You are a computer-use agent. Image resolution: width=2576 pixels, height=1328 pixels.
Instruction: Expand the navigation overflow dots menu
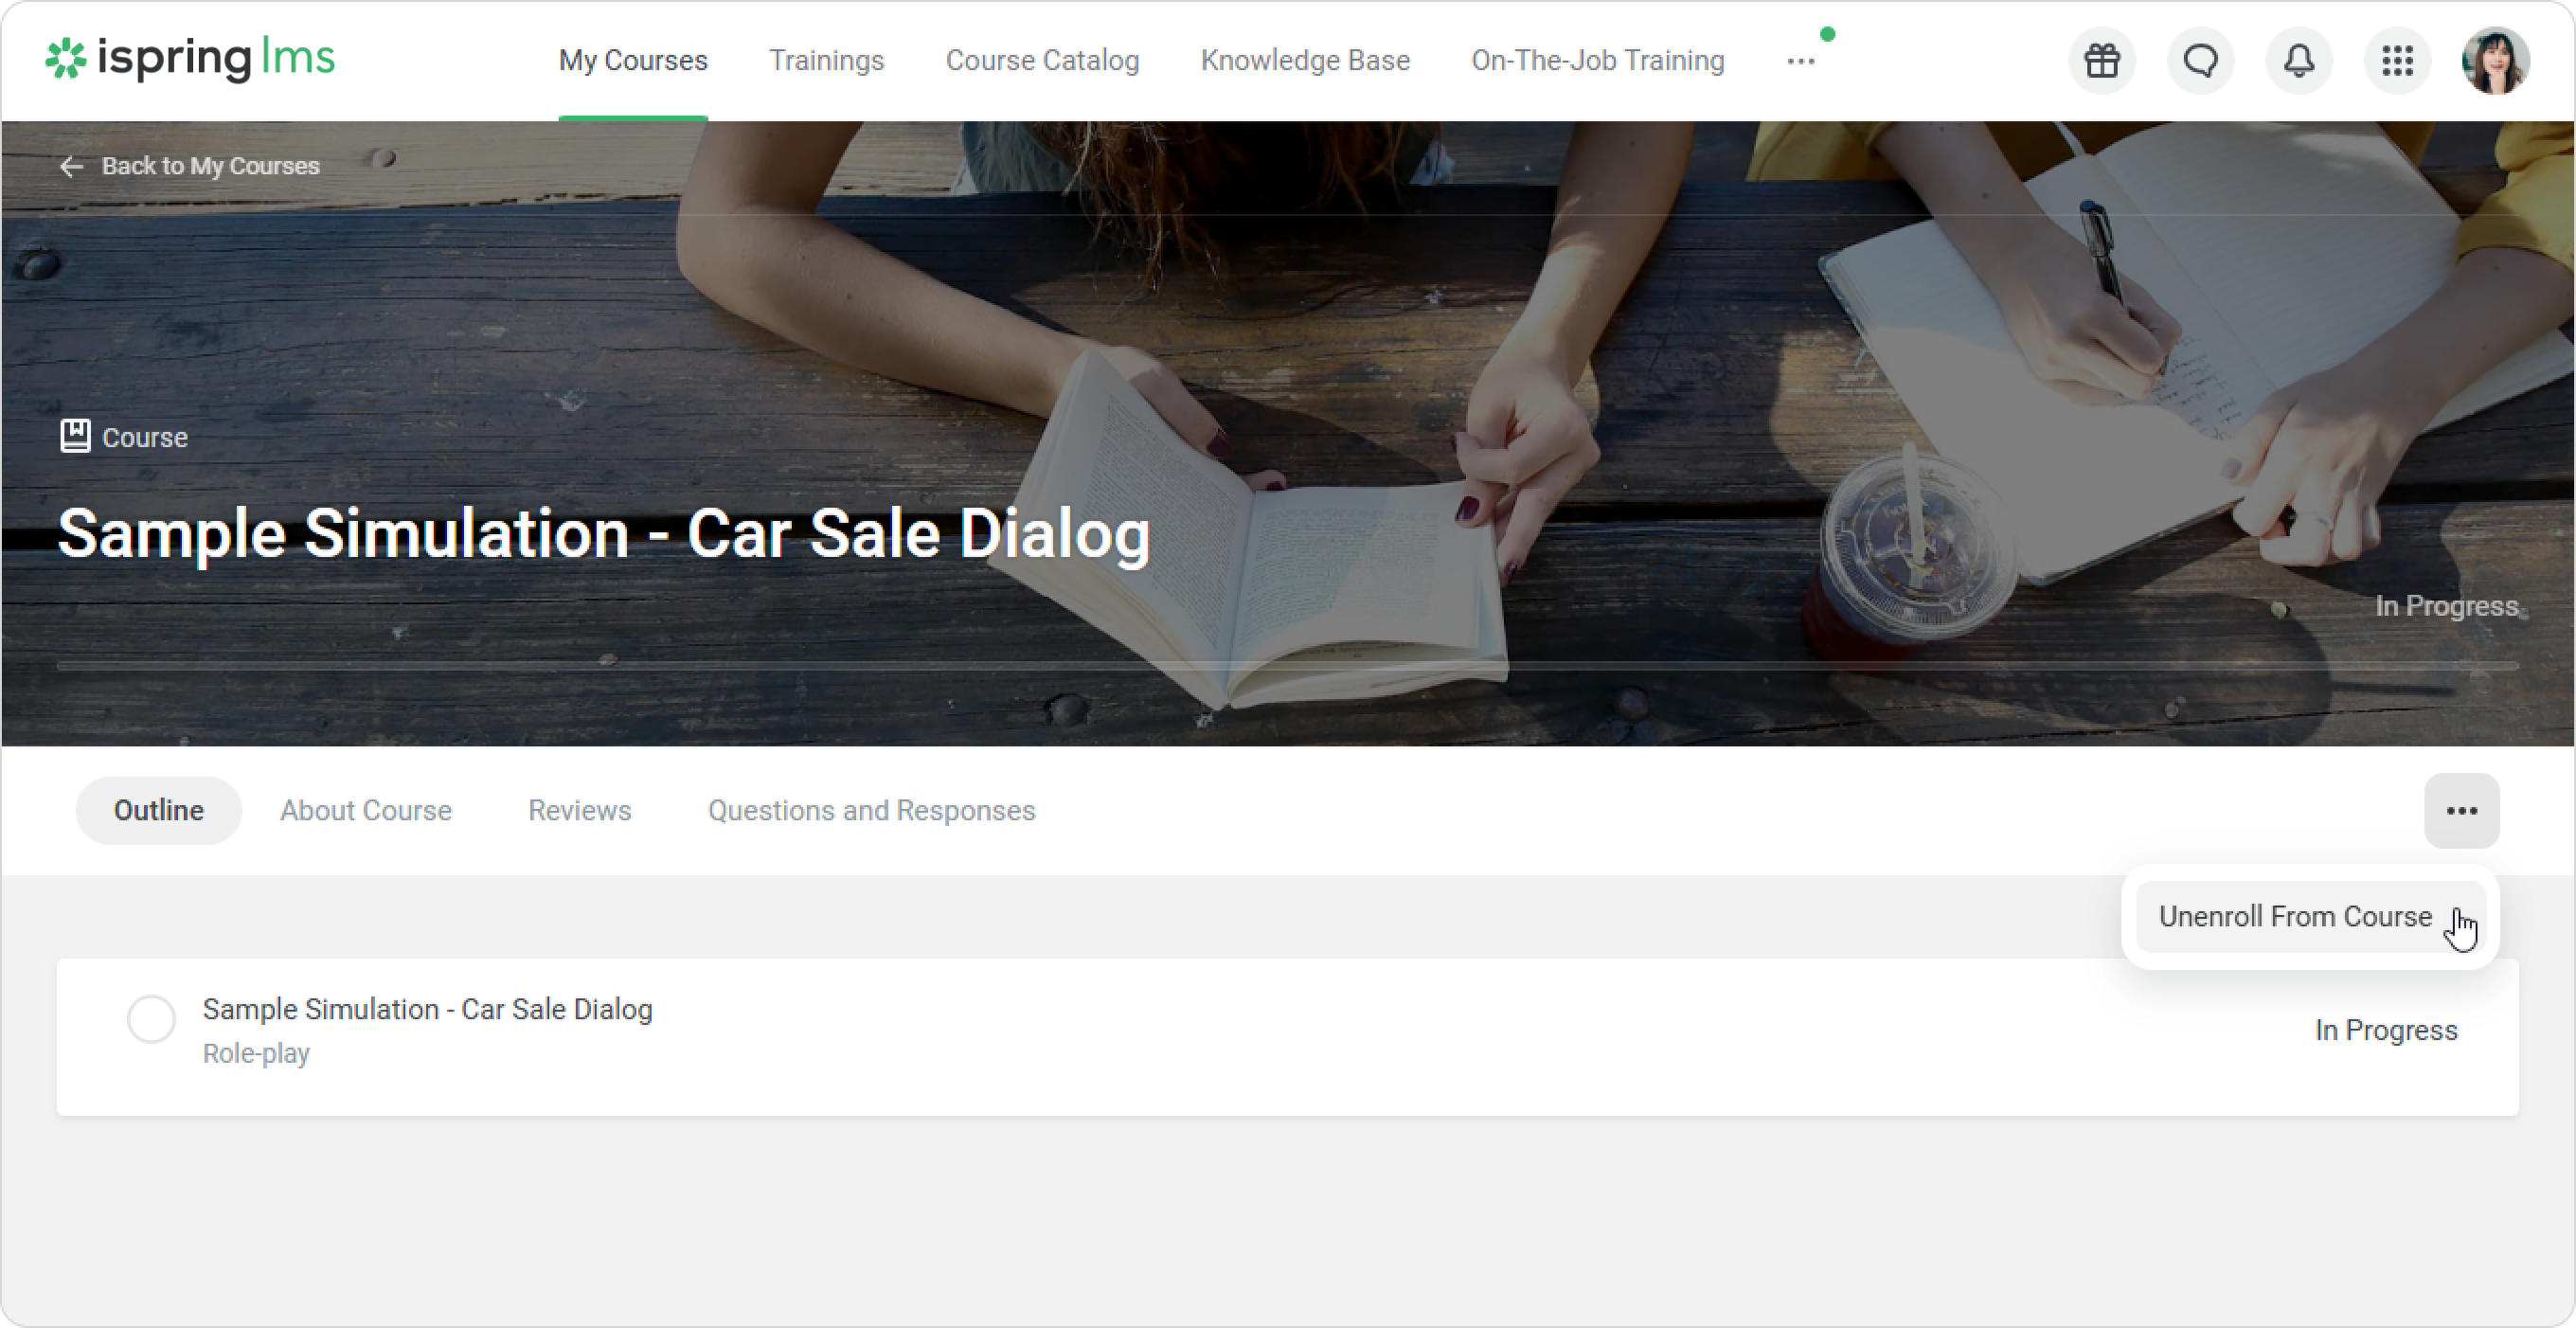[1801, 61]
